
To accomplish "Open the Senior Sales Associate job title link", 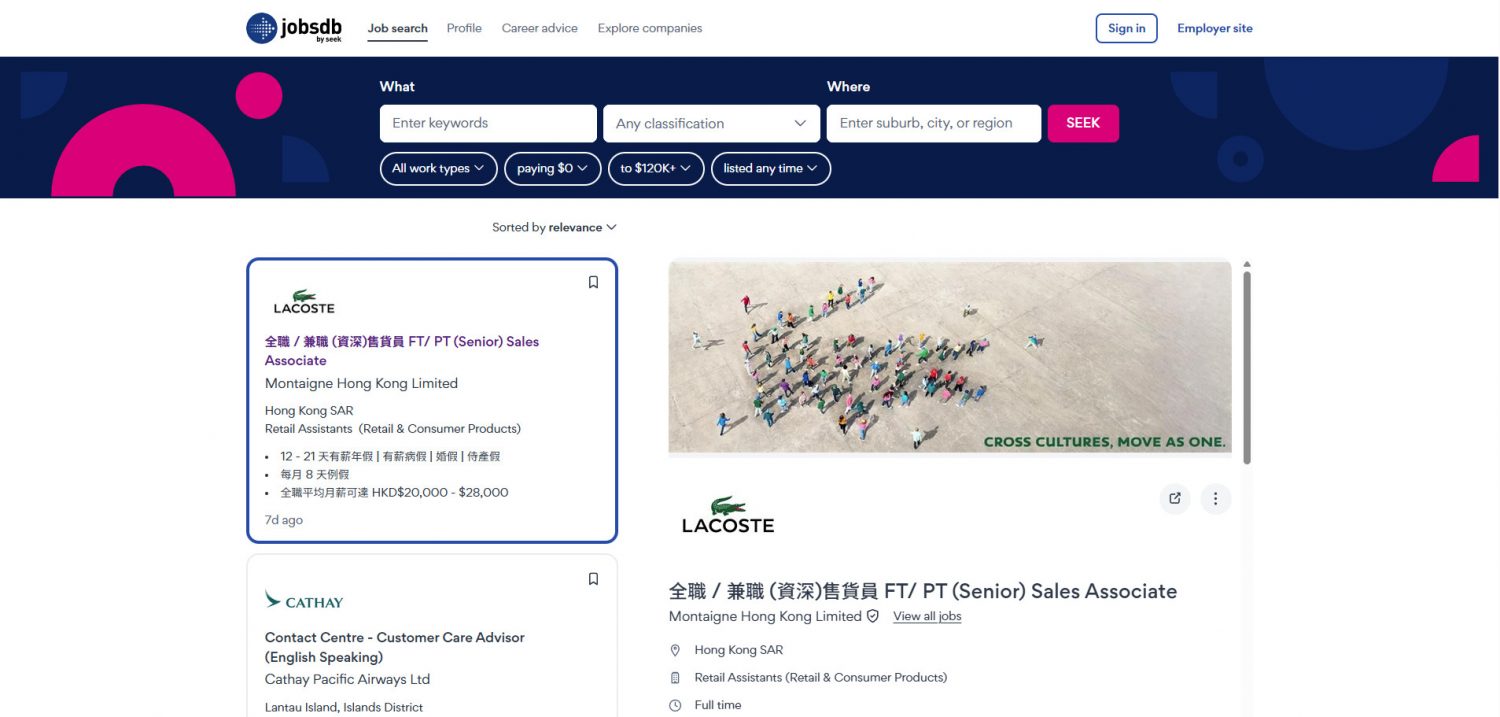I will (401, 351).
